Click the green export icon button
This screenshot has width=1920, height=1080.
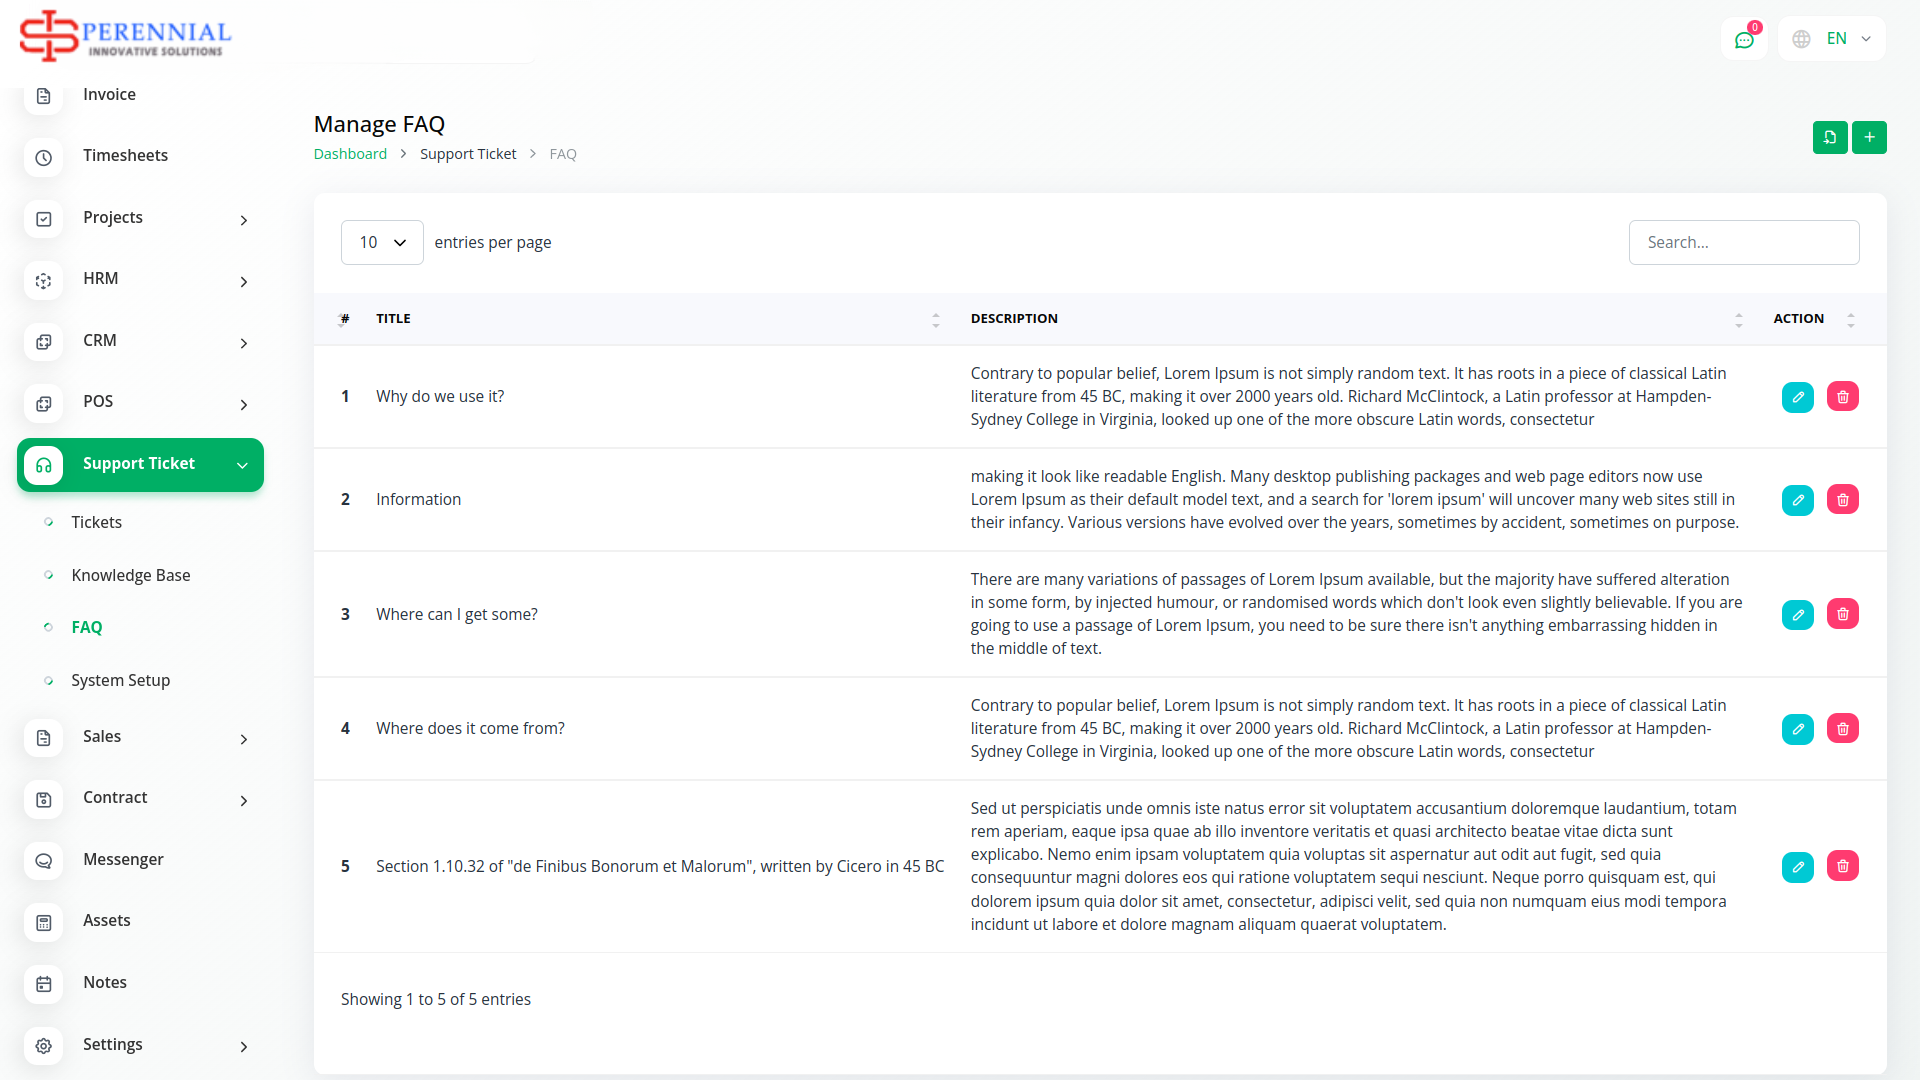[1829, 137]
